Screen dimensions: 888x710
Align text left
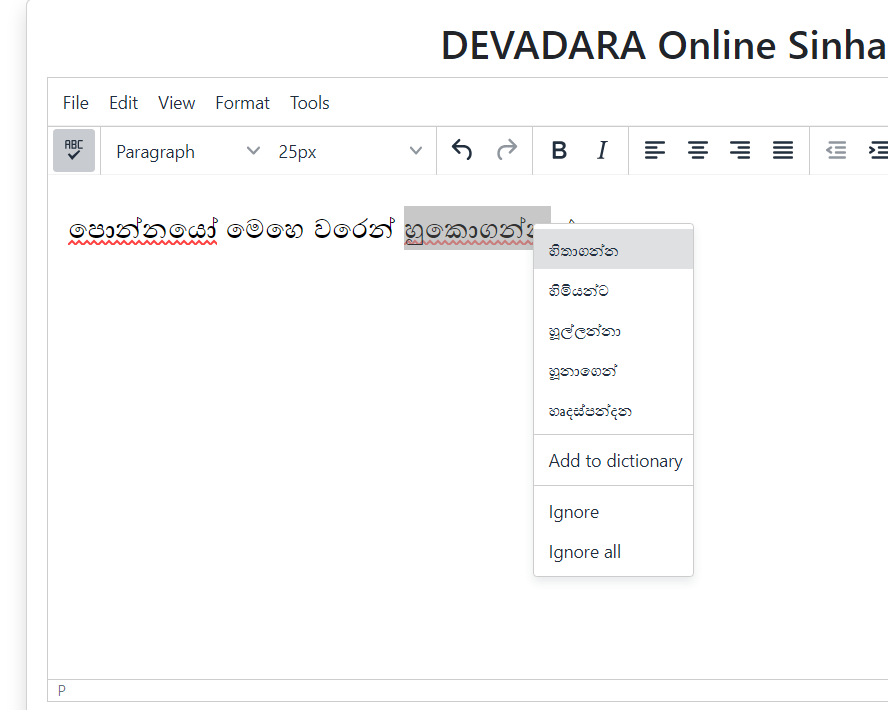pos(655,151)
